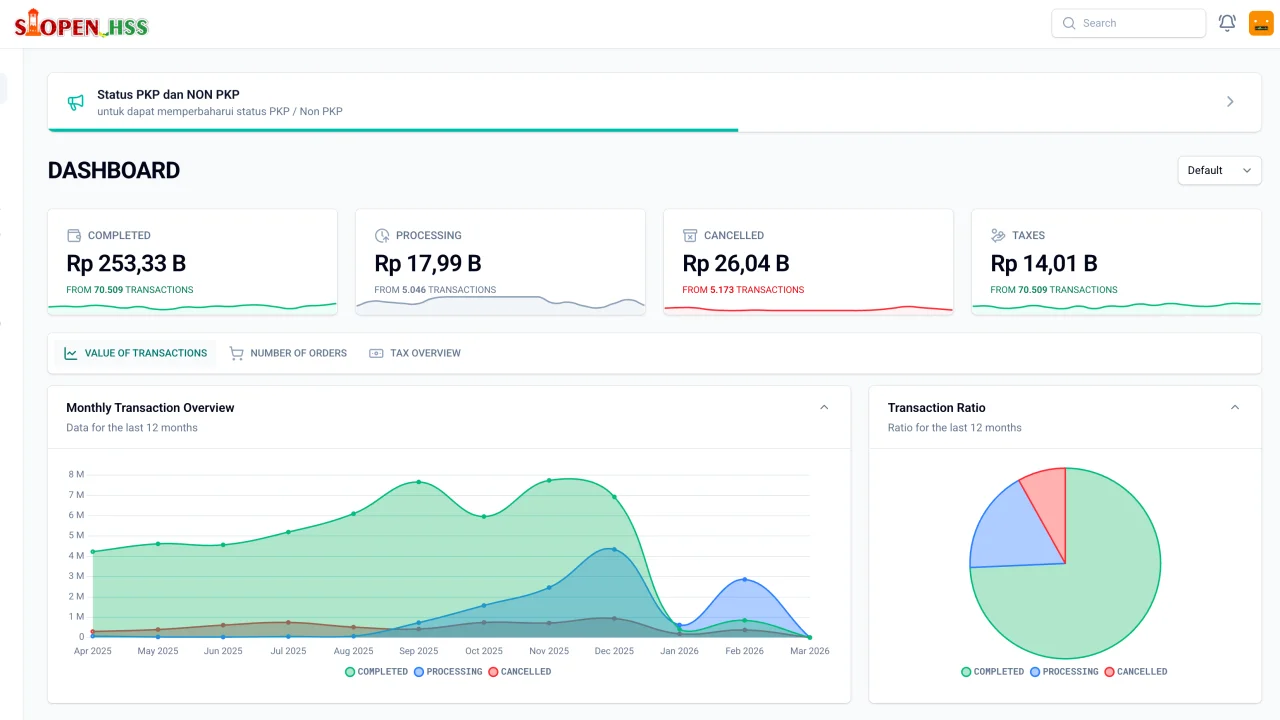This screenshot has height=720, width=1280.
Task: Toggle COMPLETED series in the line chart legend
Action: pyautogui.click(x=377, y=672)
